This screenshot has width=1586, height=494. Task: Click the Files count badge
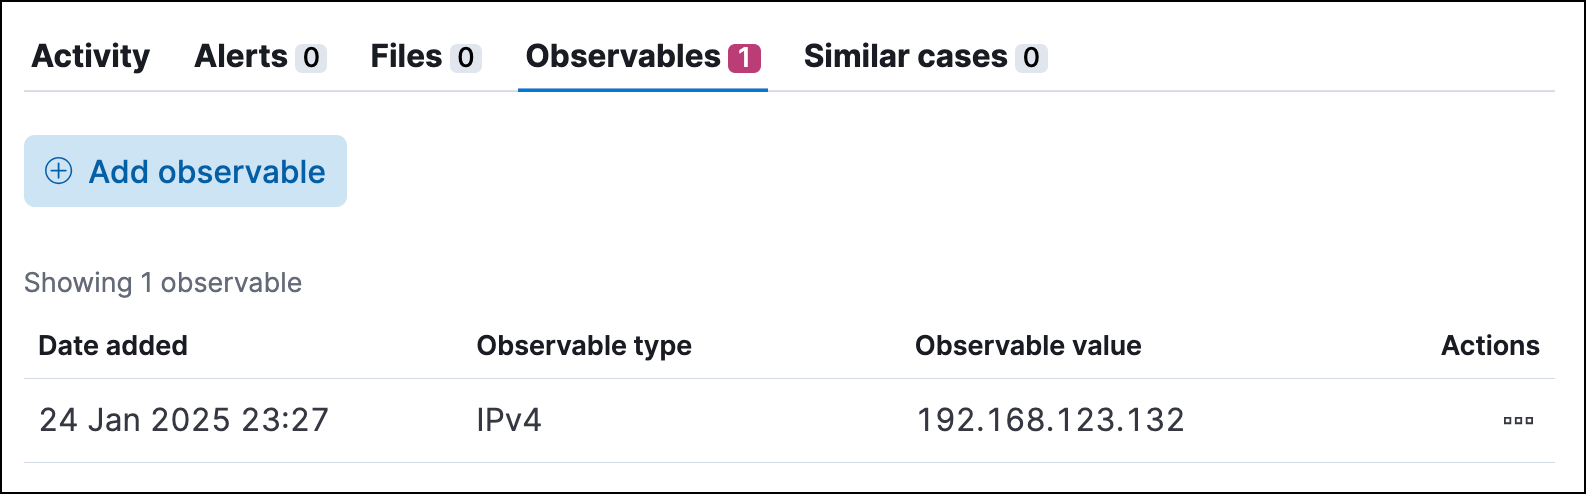(x=465, y=58)
